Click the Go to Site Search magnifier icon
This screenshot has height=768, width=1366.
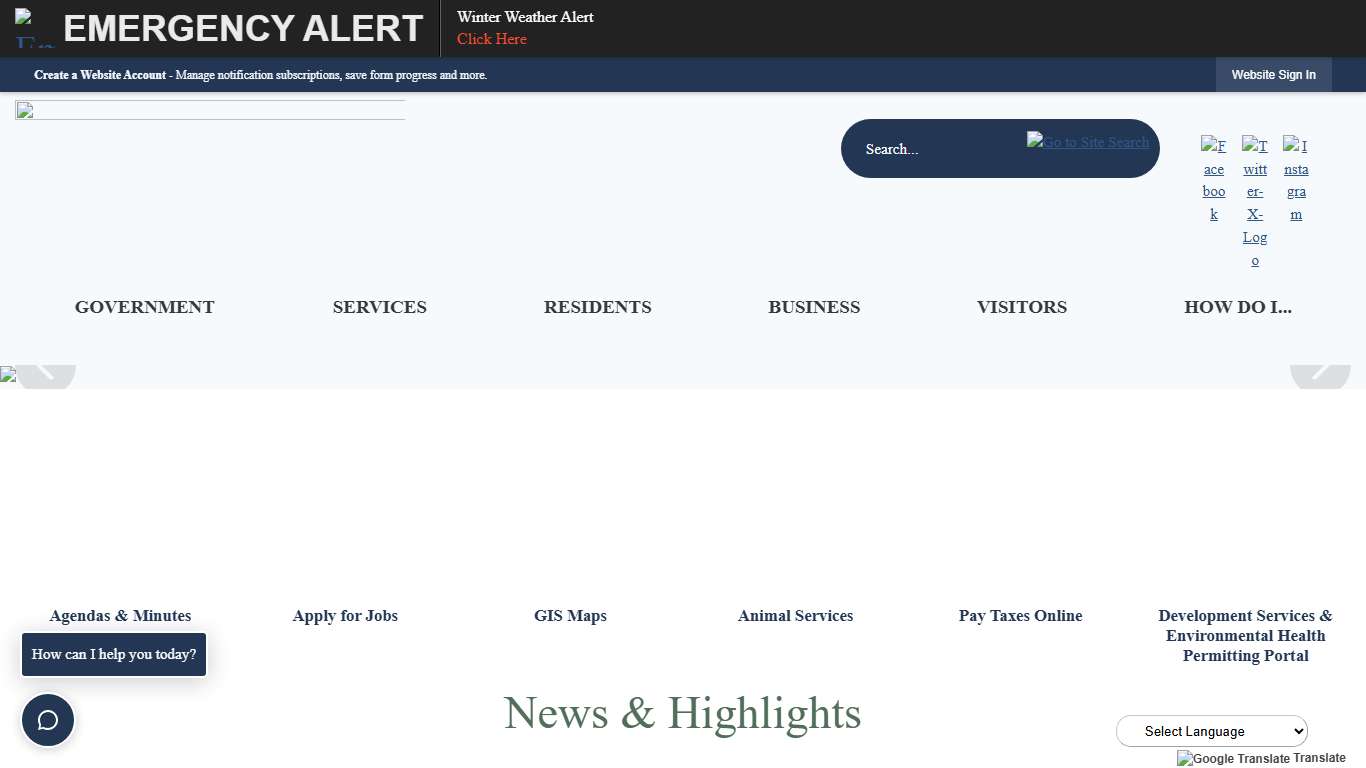point(1088,142)
